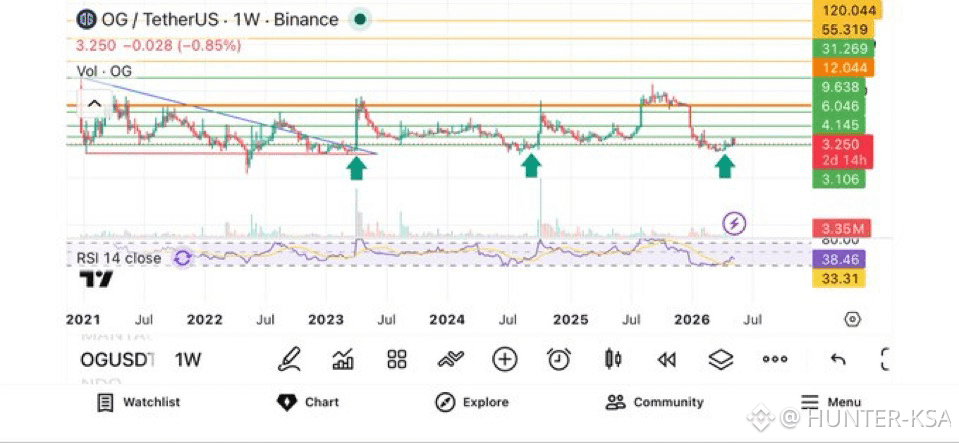
Task: Switch to the Watchlist tab
Action: [139, 402]
